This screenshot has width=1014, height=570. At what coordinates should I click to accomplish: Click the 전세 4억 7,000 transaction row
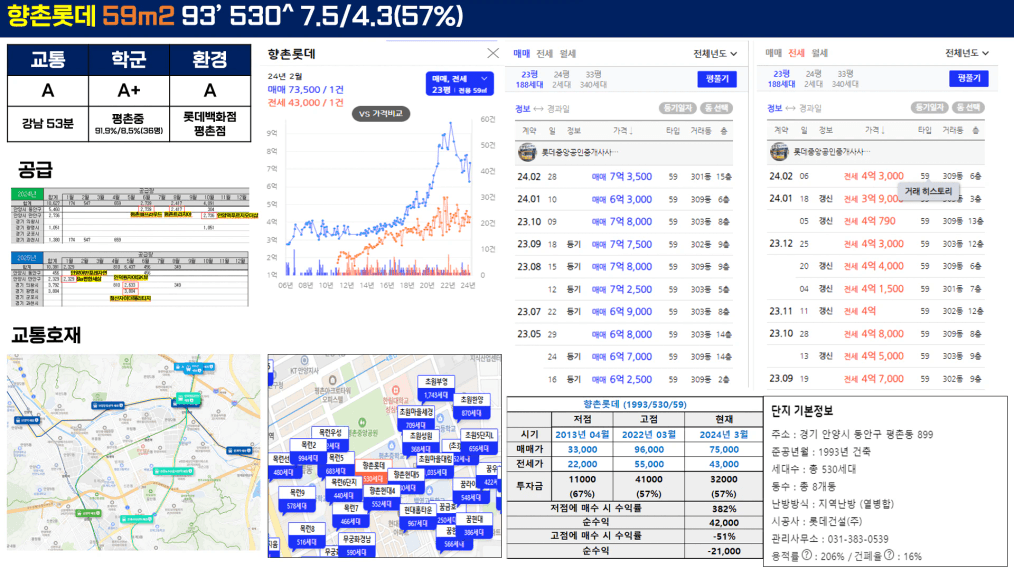876,378
